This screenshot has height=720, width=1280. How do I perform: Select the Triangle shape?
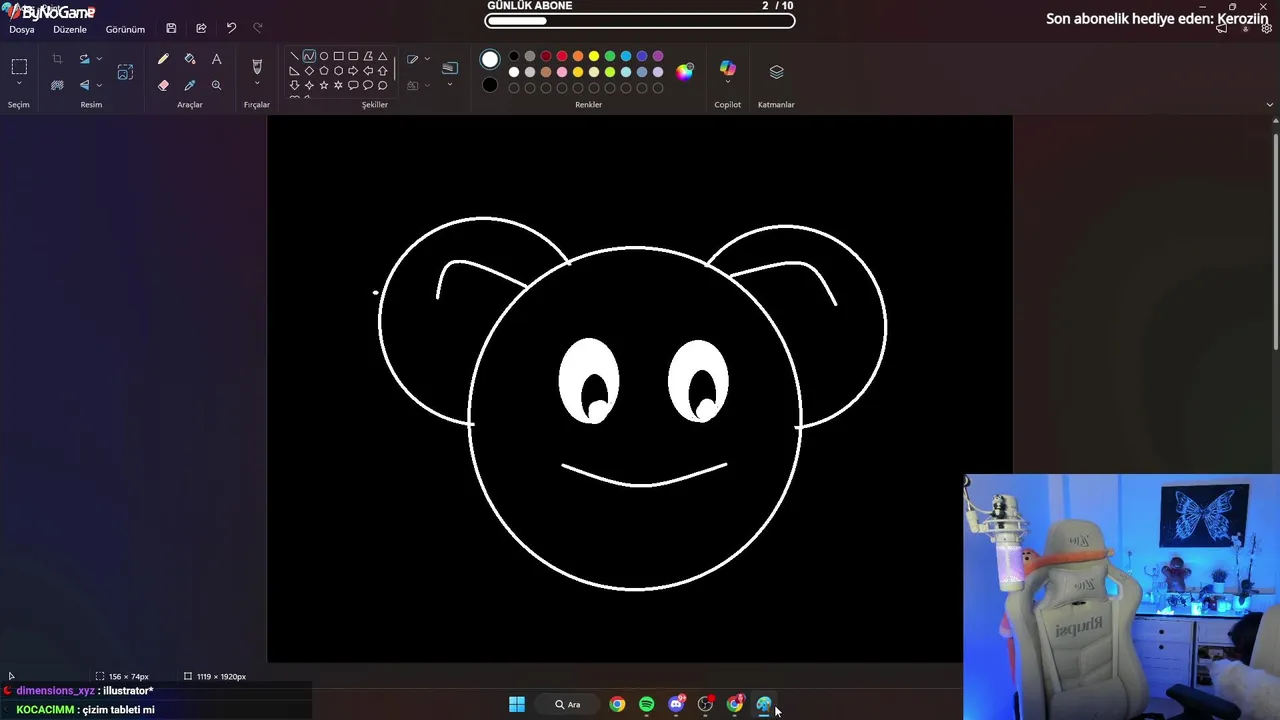[382, 57]
